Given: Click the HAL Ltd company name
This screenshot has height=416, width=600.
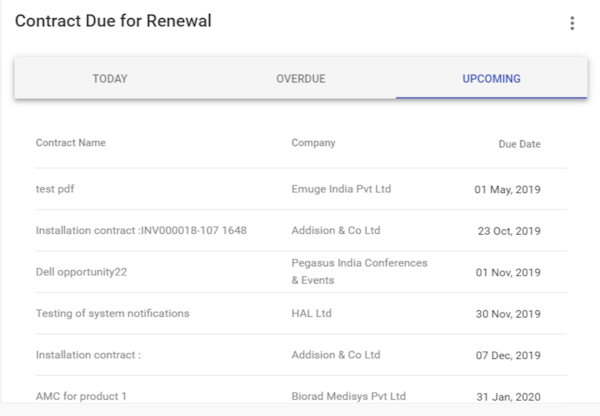Looking at the screenshot, I should [x=313, y=313].
